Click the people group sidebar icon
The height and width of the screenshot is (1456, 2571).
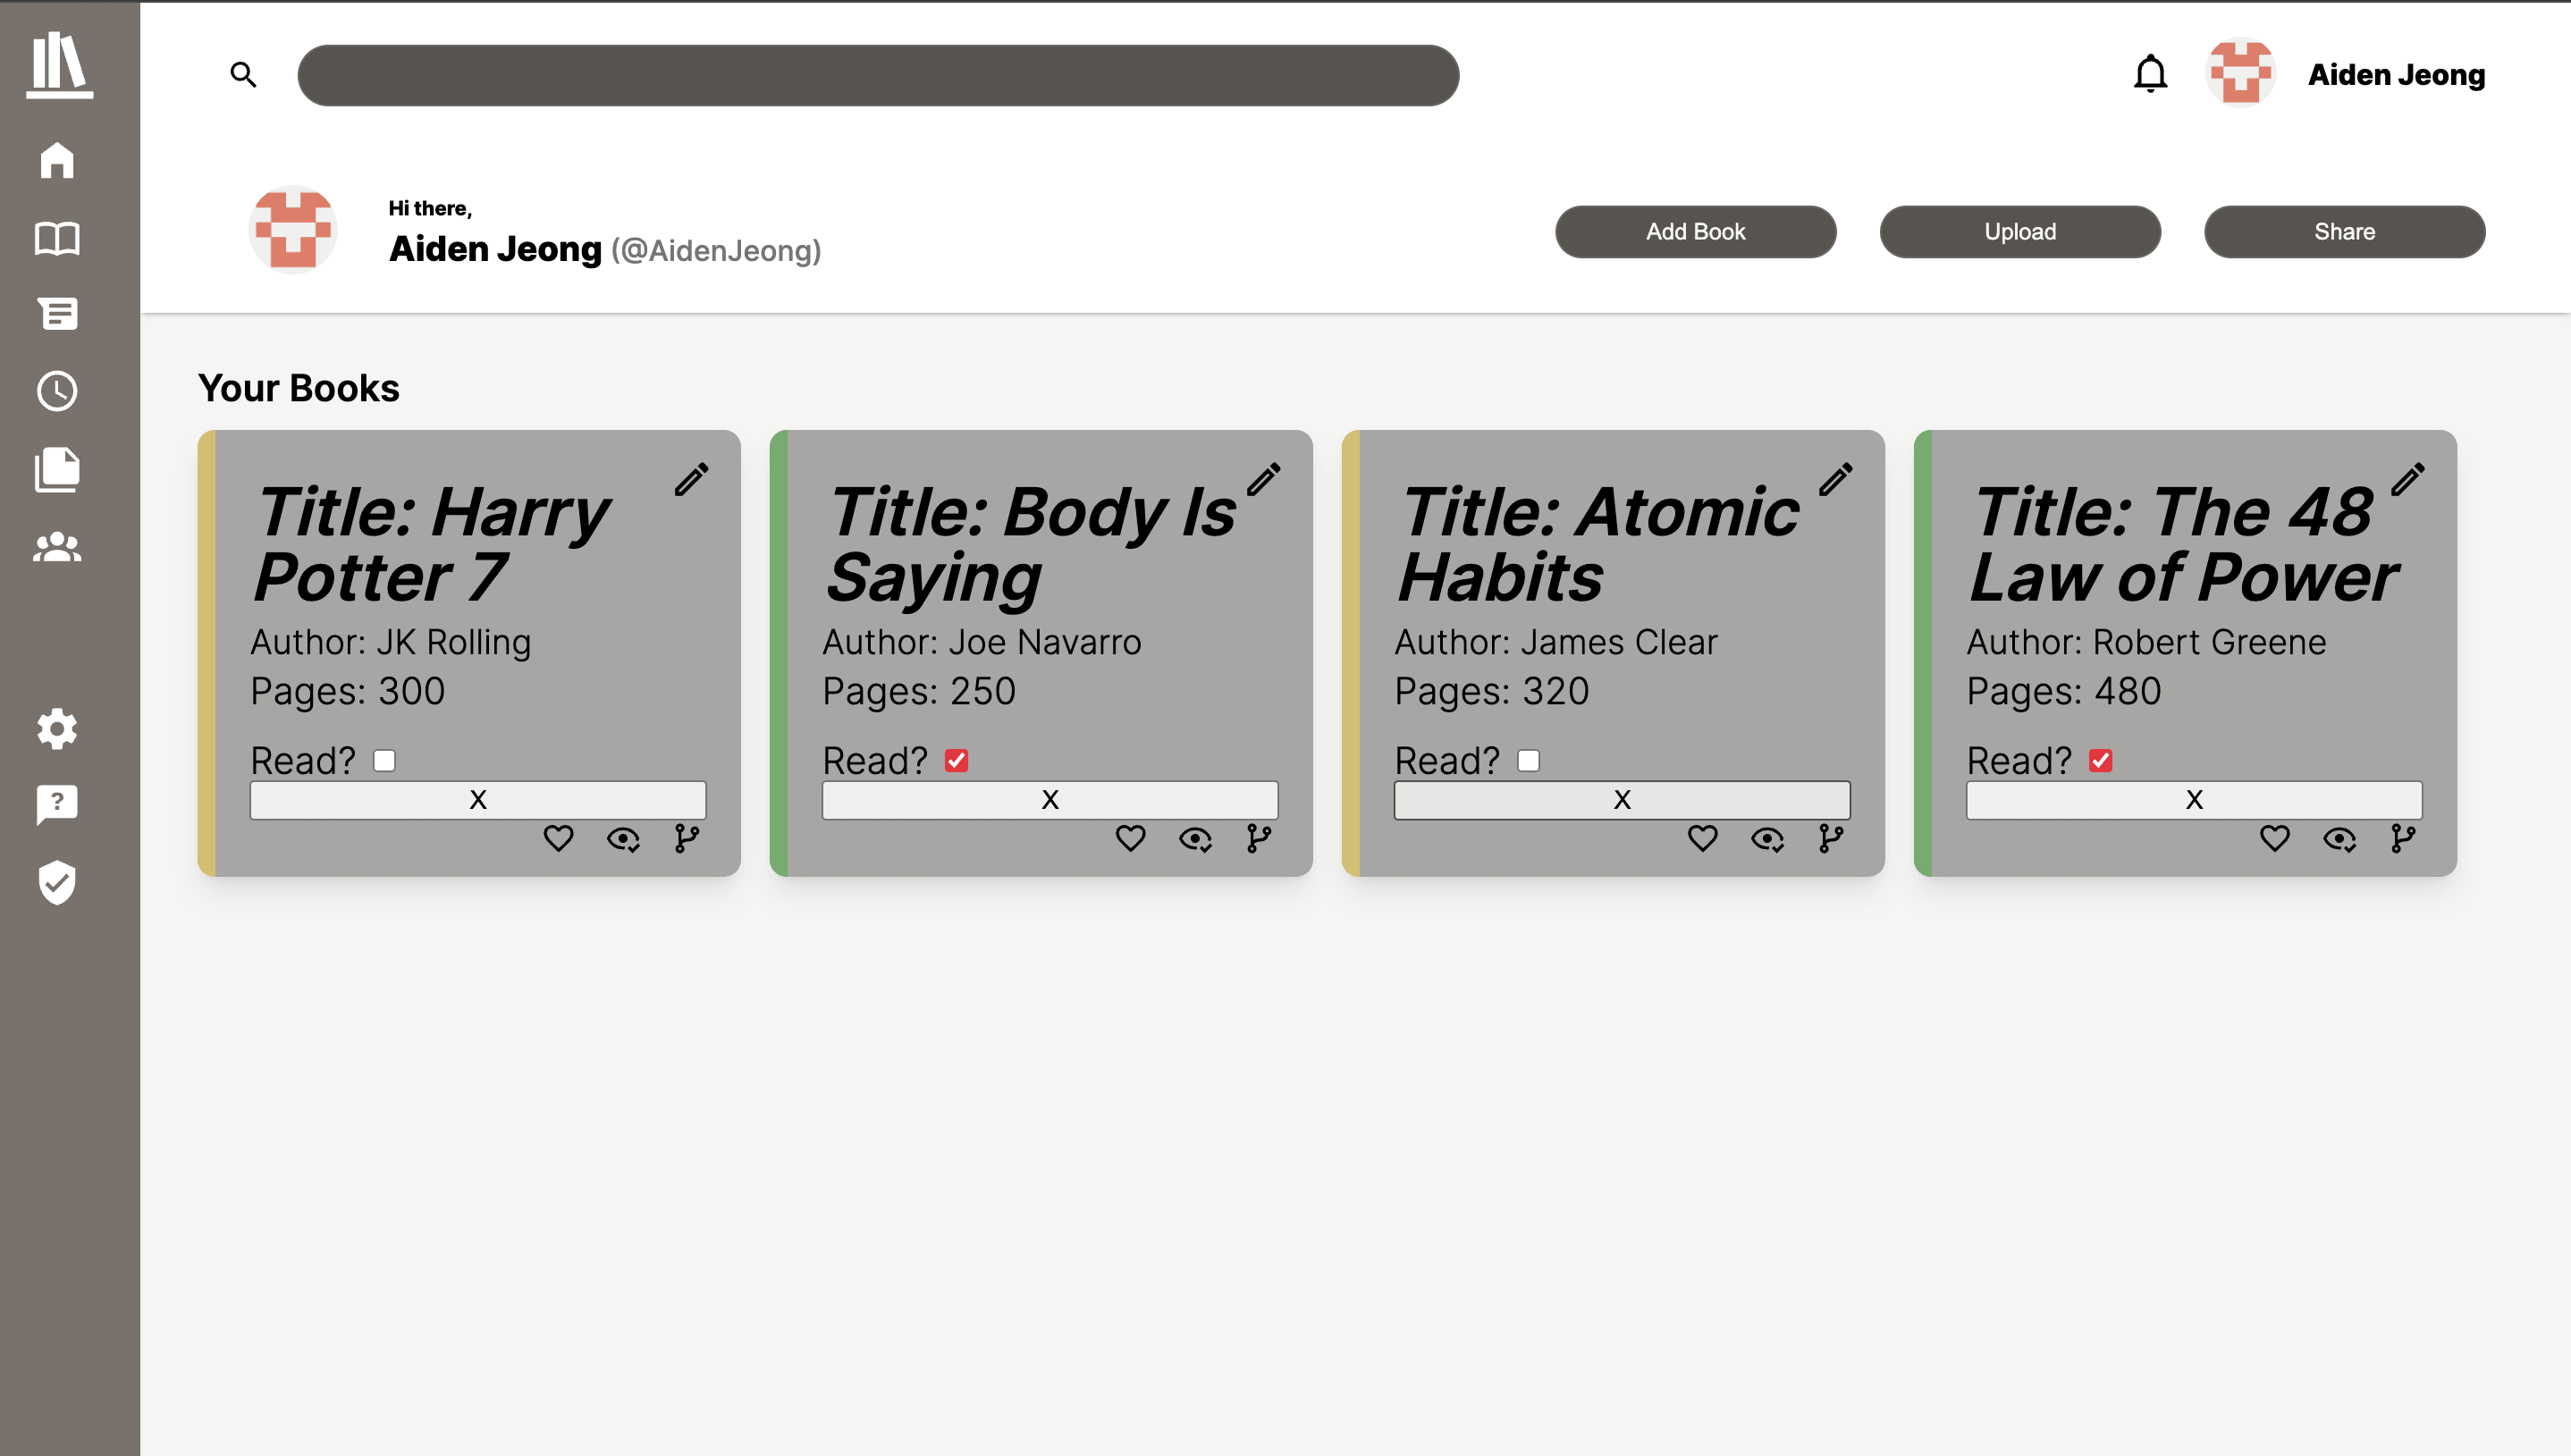pyautogui.click(x=57, y=546)
